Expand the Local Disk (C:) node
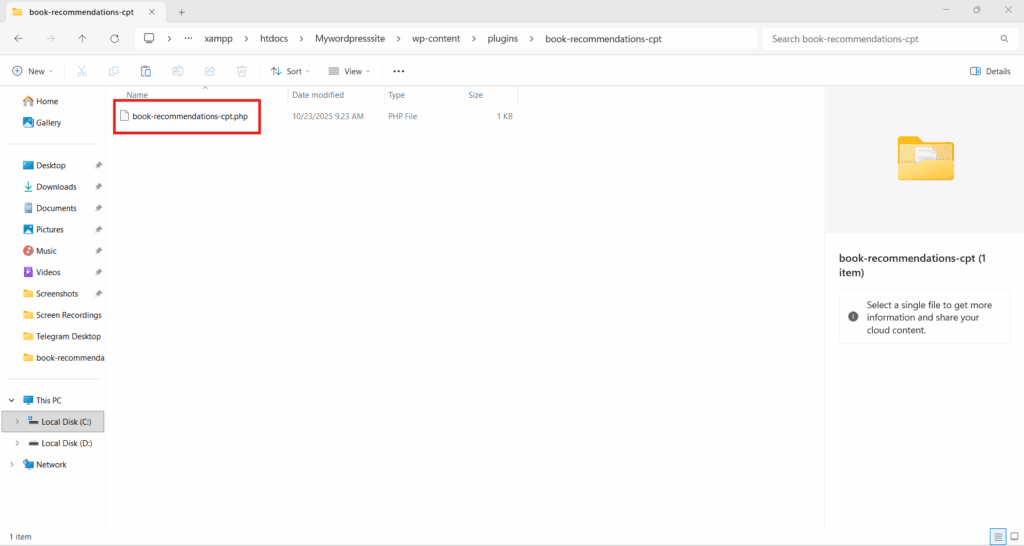The height and width of the screenshot is (546, 1024). [17, 422]
